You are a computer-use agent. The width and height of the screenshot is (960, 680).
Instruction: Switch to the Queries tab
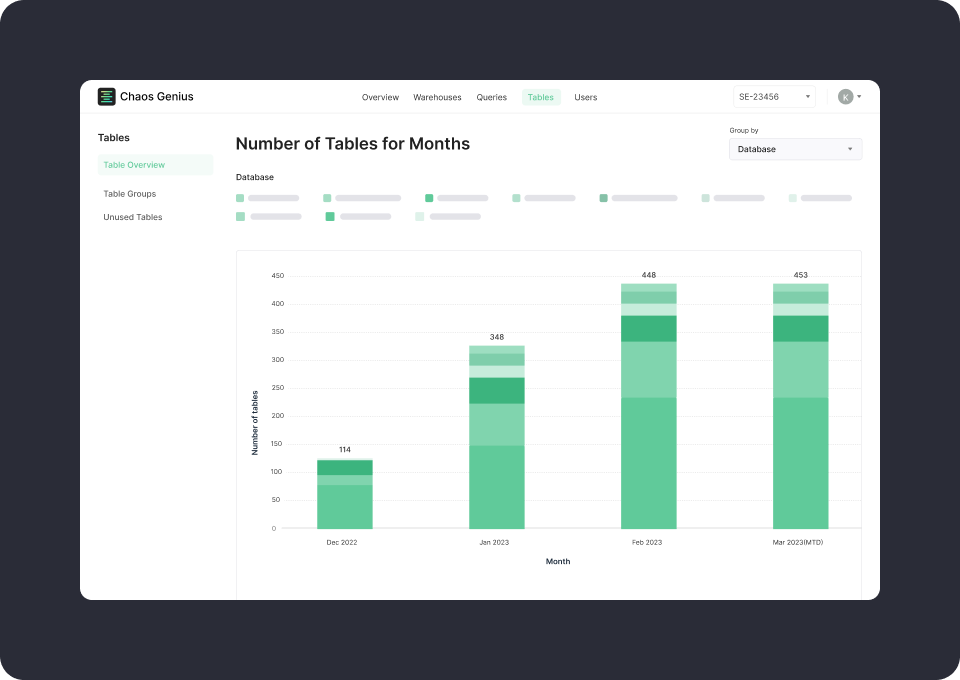[491, 97]
